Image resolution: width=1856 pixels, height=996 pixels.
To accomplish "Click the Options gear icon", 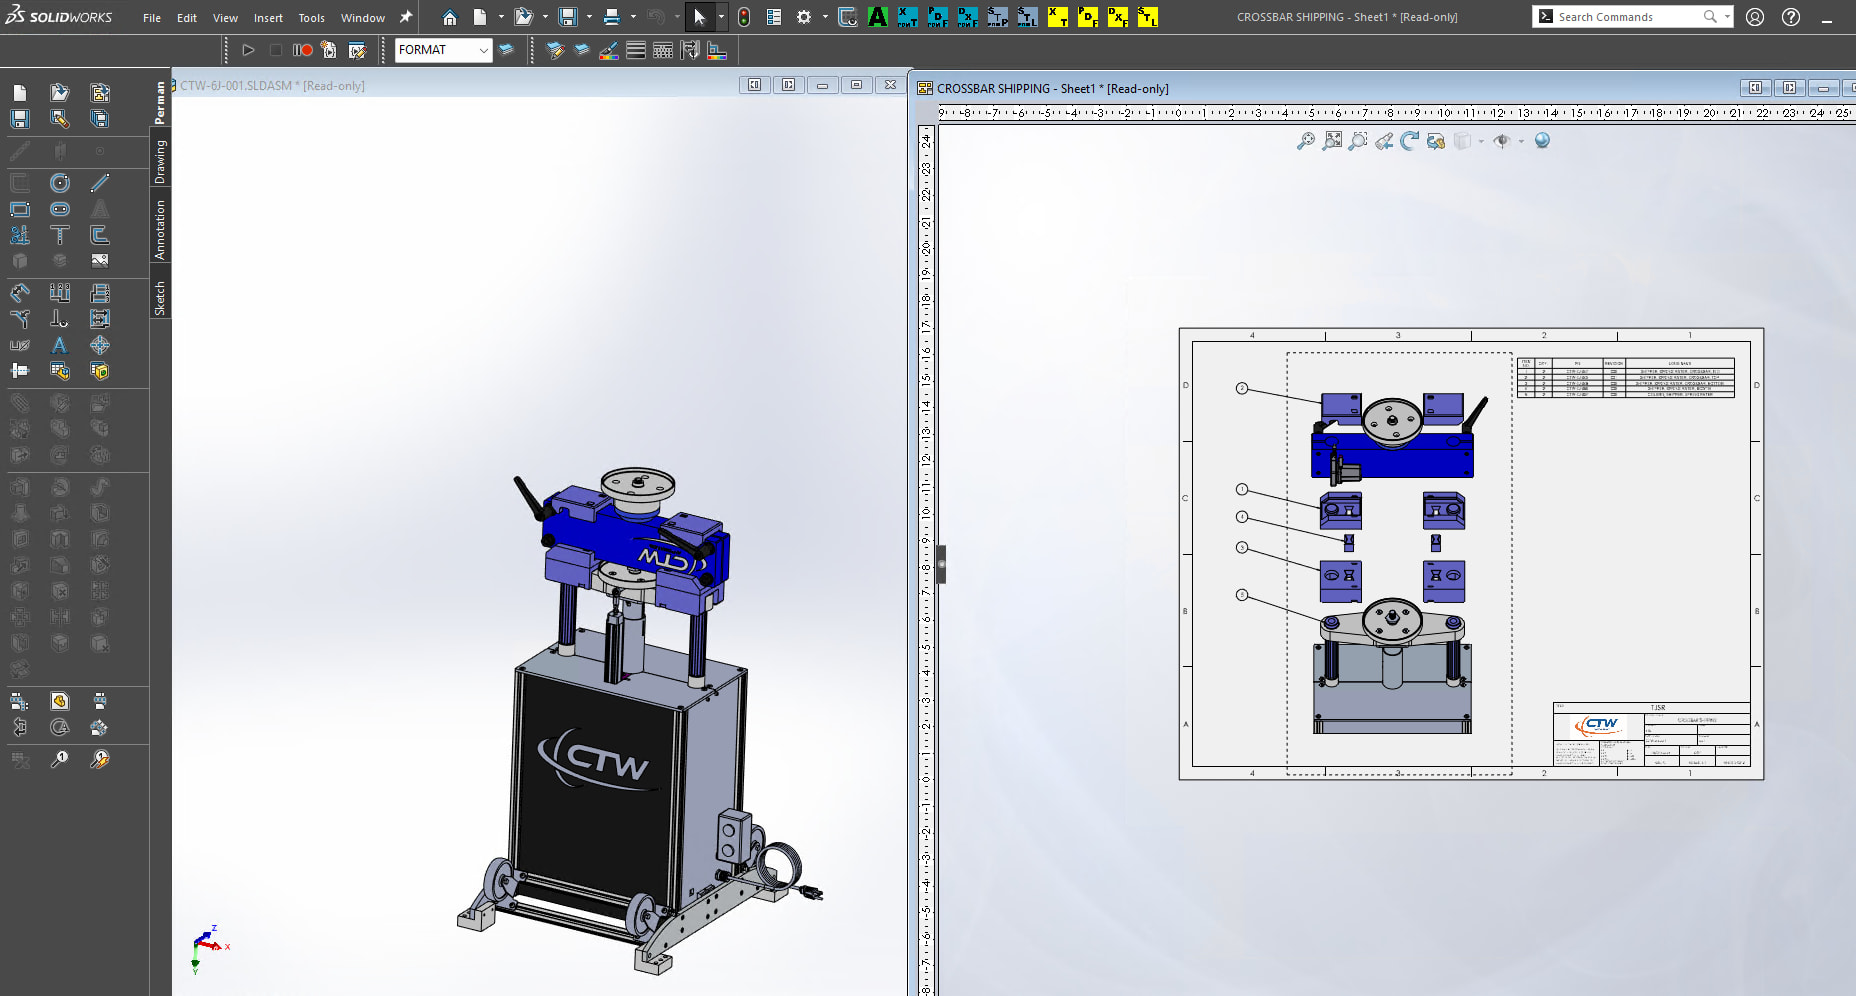I will point(804,17).
